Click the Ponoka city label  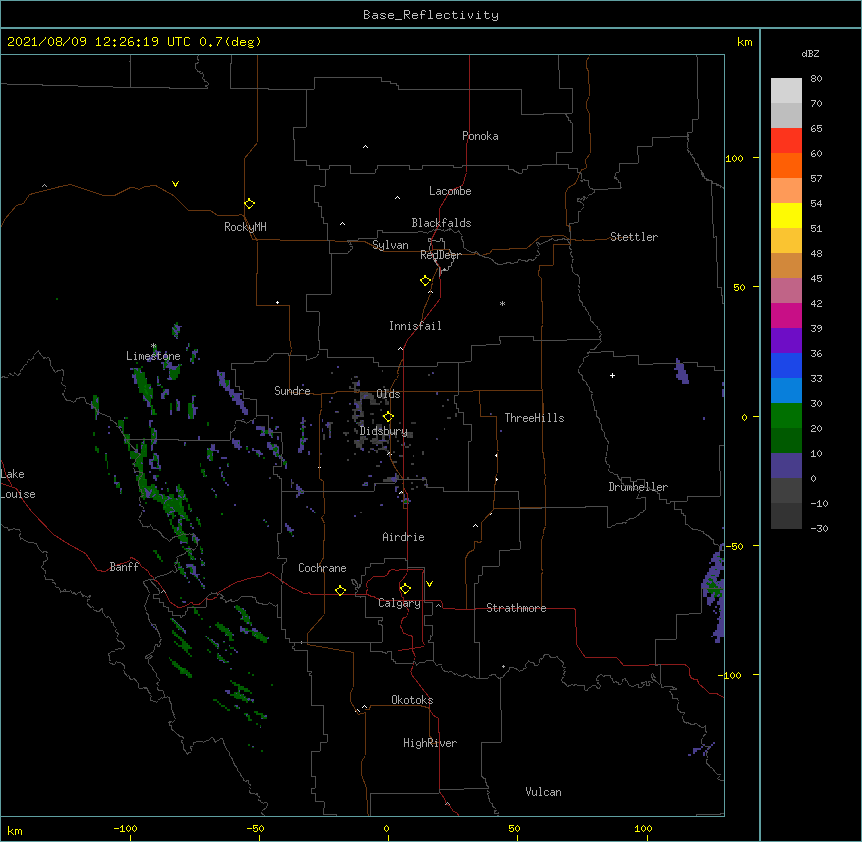[480, 136]
